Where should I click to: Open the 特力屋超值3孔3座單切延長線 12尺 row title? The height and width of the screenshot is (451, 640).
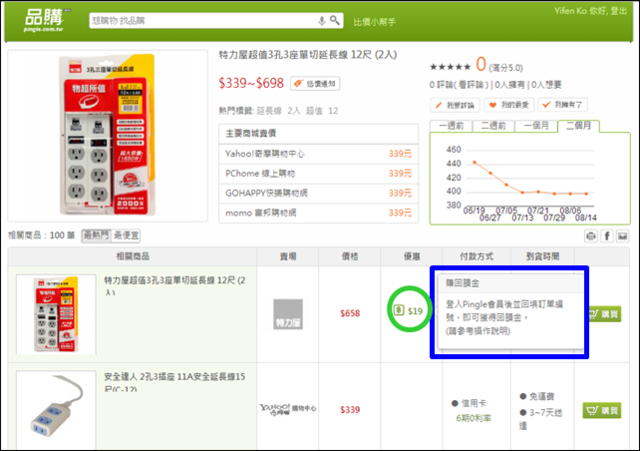click(x=175, y=285)
